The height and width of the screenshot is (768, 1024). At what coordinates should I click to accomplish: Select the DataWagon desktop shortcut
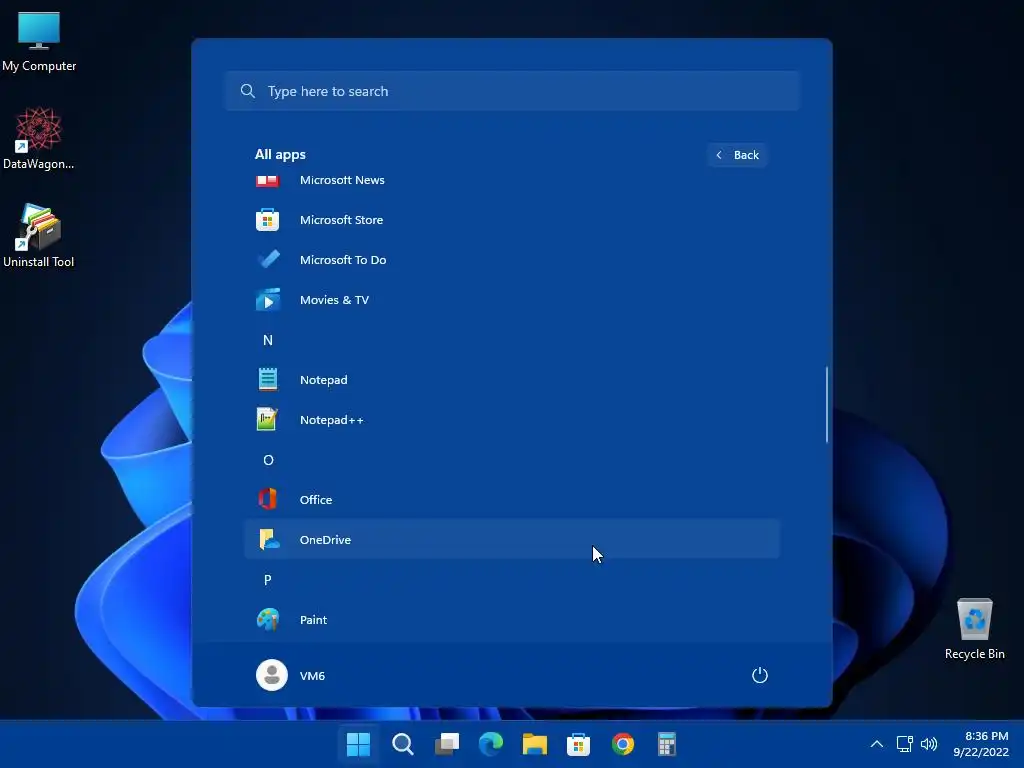(39, 138)
